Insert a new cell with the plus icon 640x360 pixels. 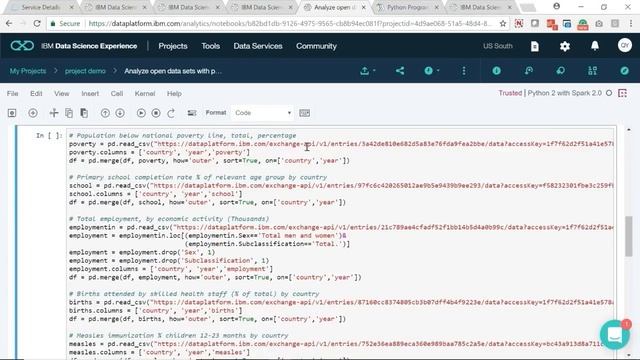(x=33, y=113)
